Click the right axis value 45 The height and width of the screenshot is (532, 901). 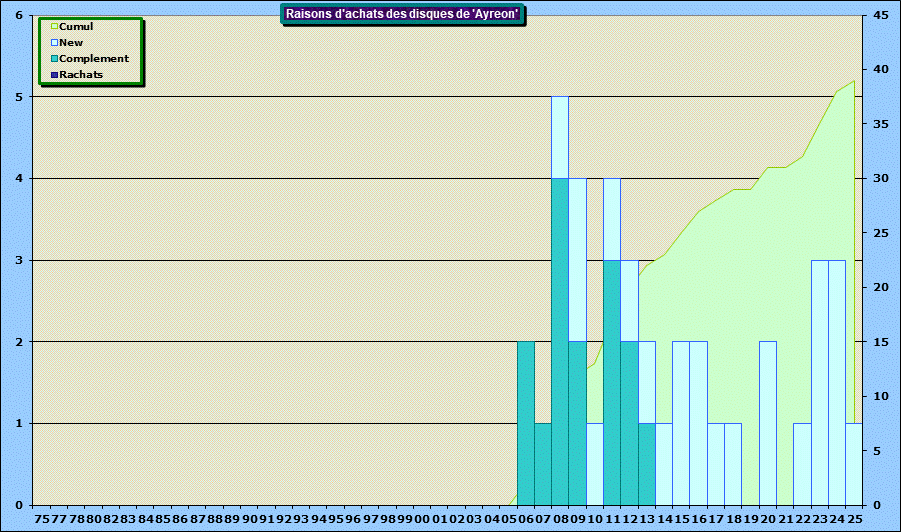click(x=880, y=16)
